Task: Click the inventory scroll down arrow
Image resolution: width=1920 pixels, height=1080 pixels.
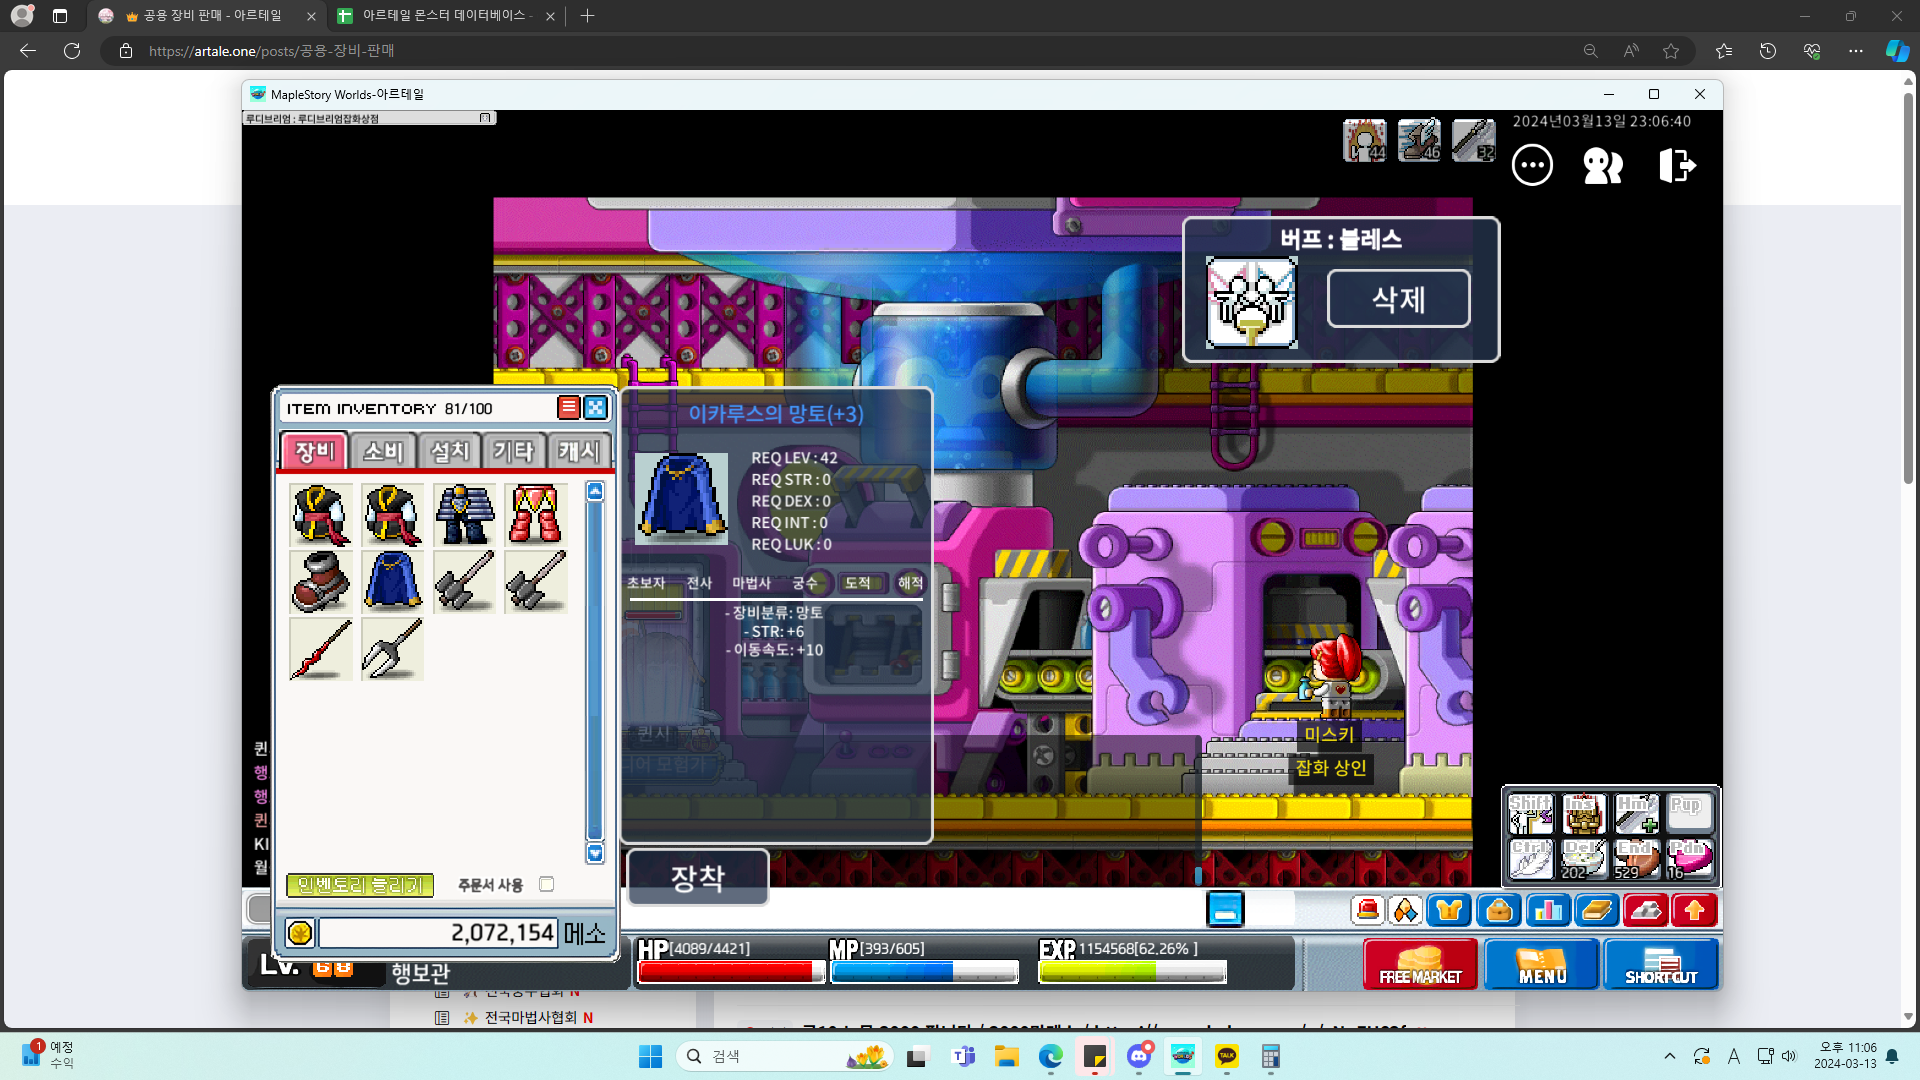Action: tap(595, 853)
